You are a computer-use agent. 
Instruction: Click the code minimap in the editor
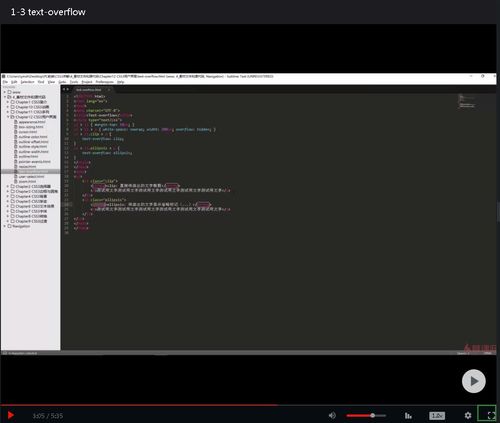click(x=467, y=101)
